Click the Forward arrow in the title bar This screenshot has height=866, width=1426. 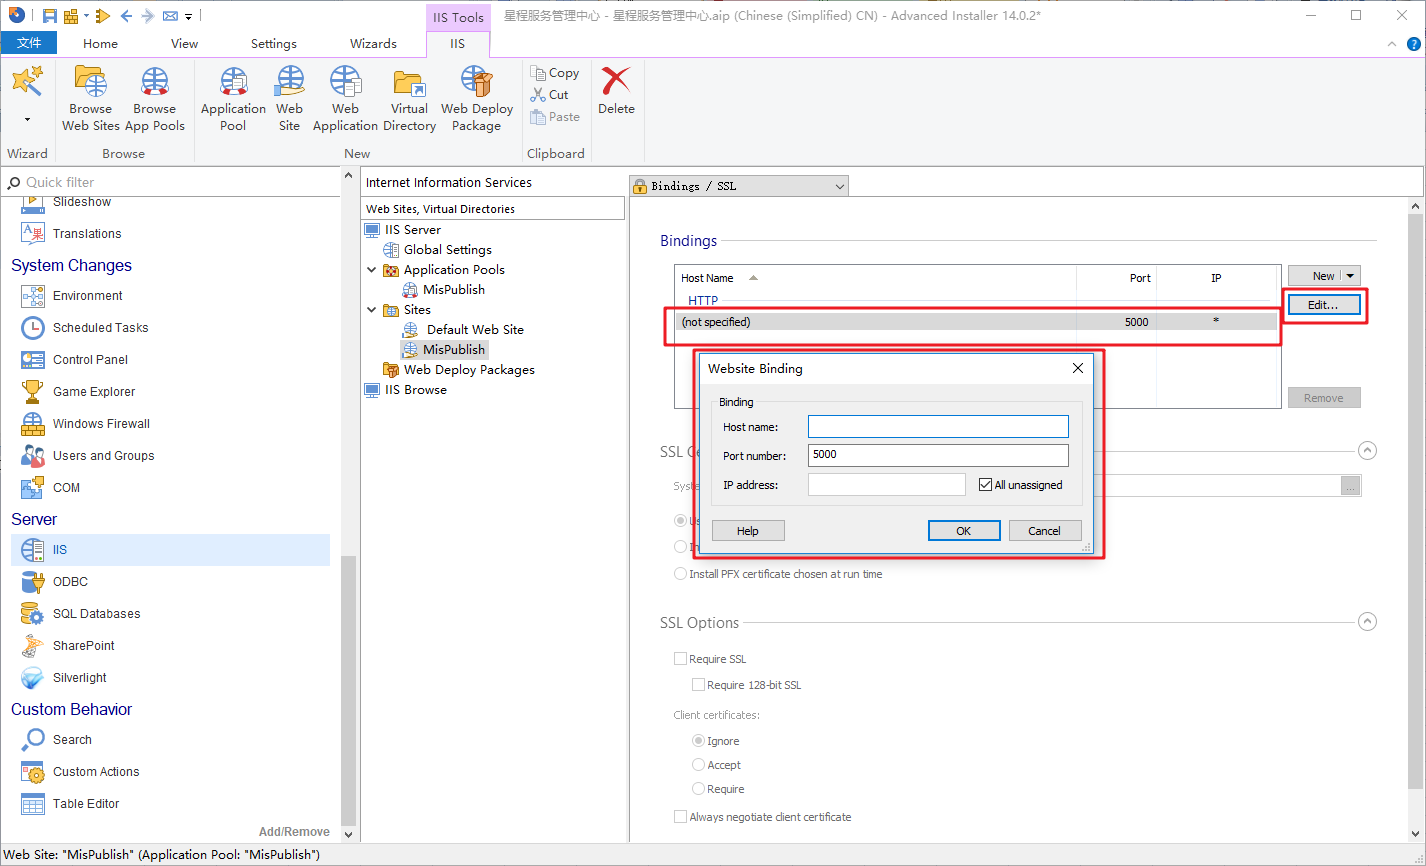148,15
